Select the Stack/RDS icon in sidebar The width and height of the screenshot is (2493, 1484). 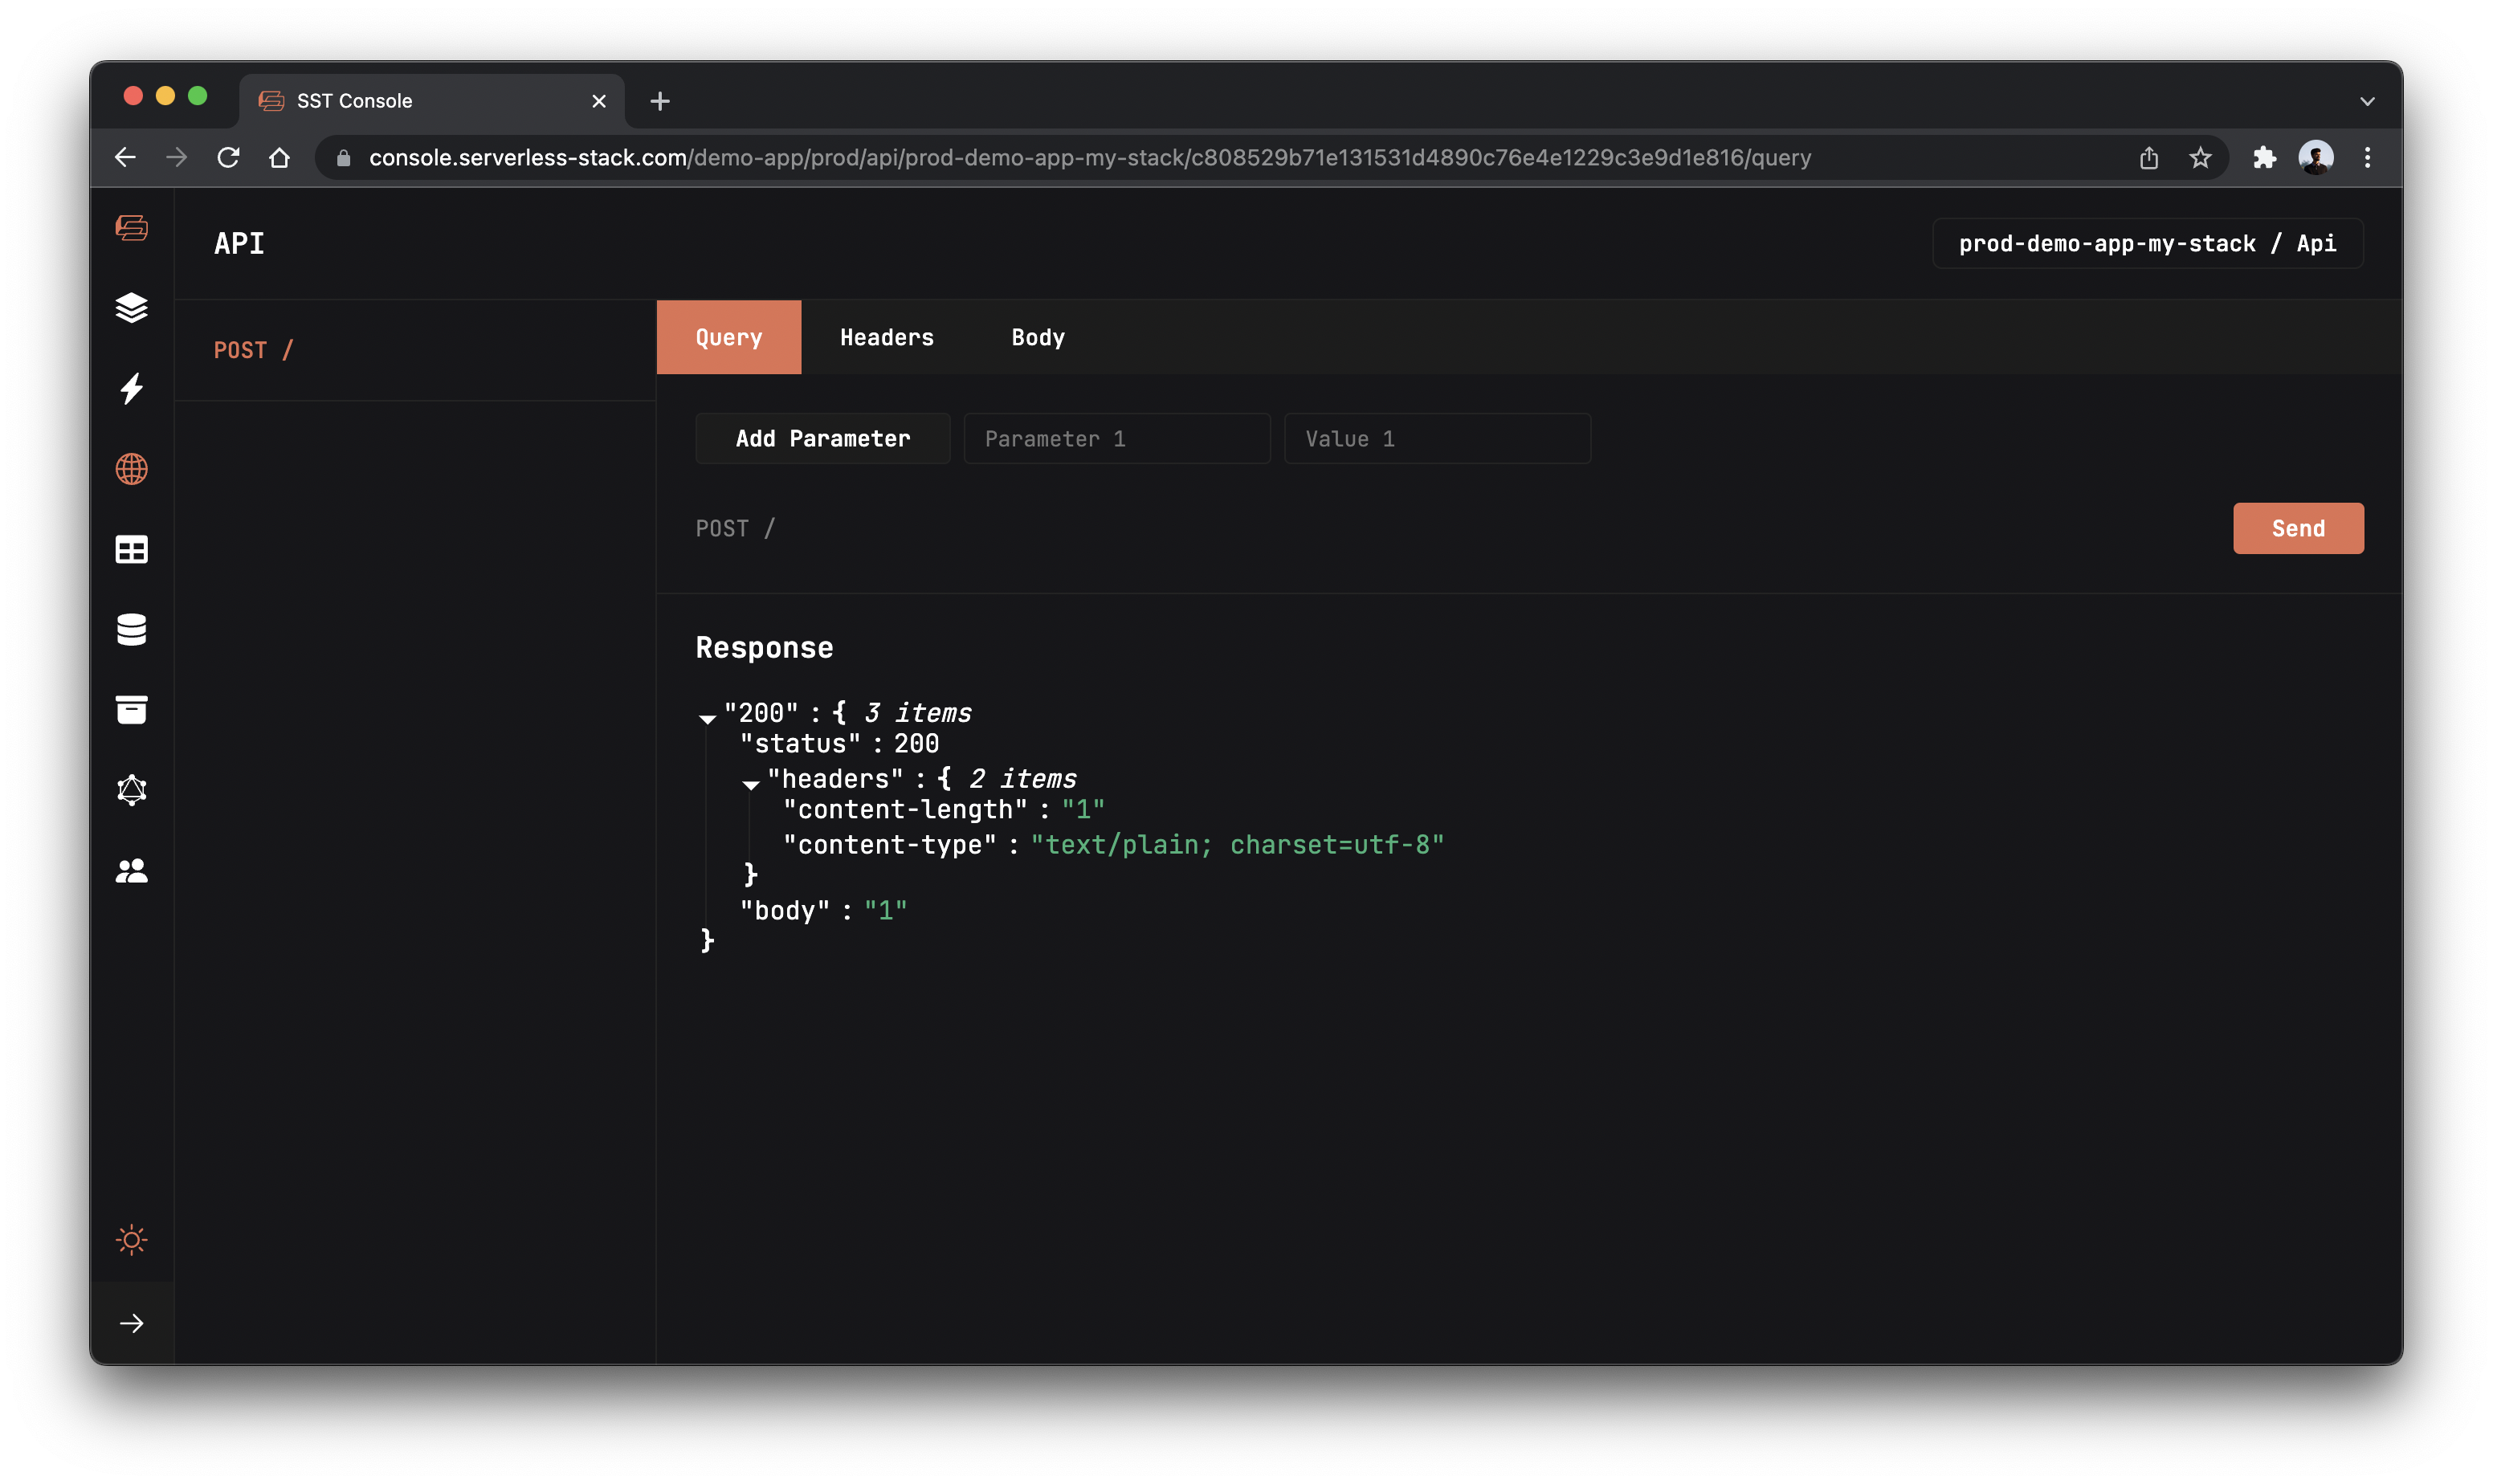click(x=133, y=629)
